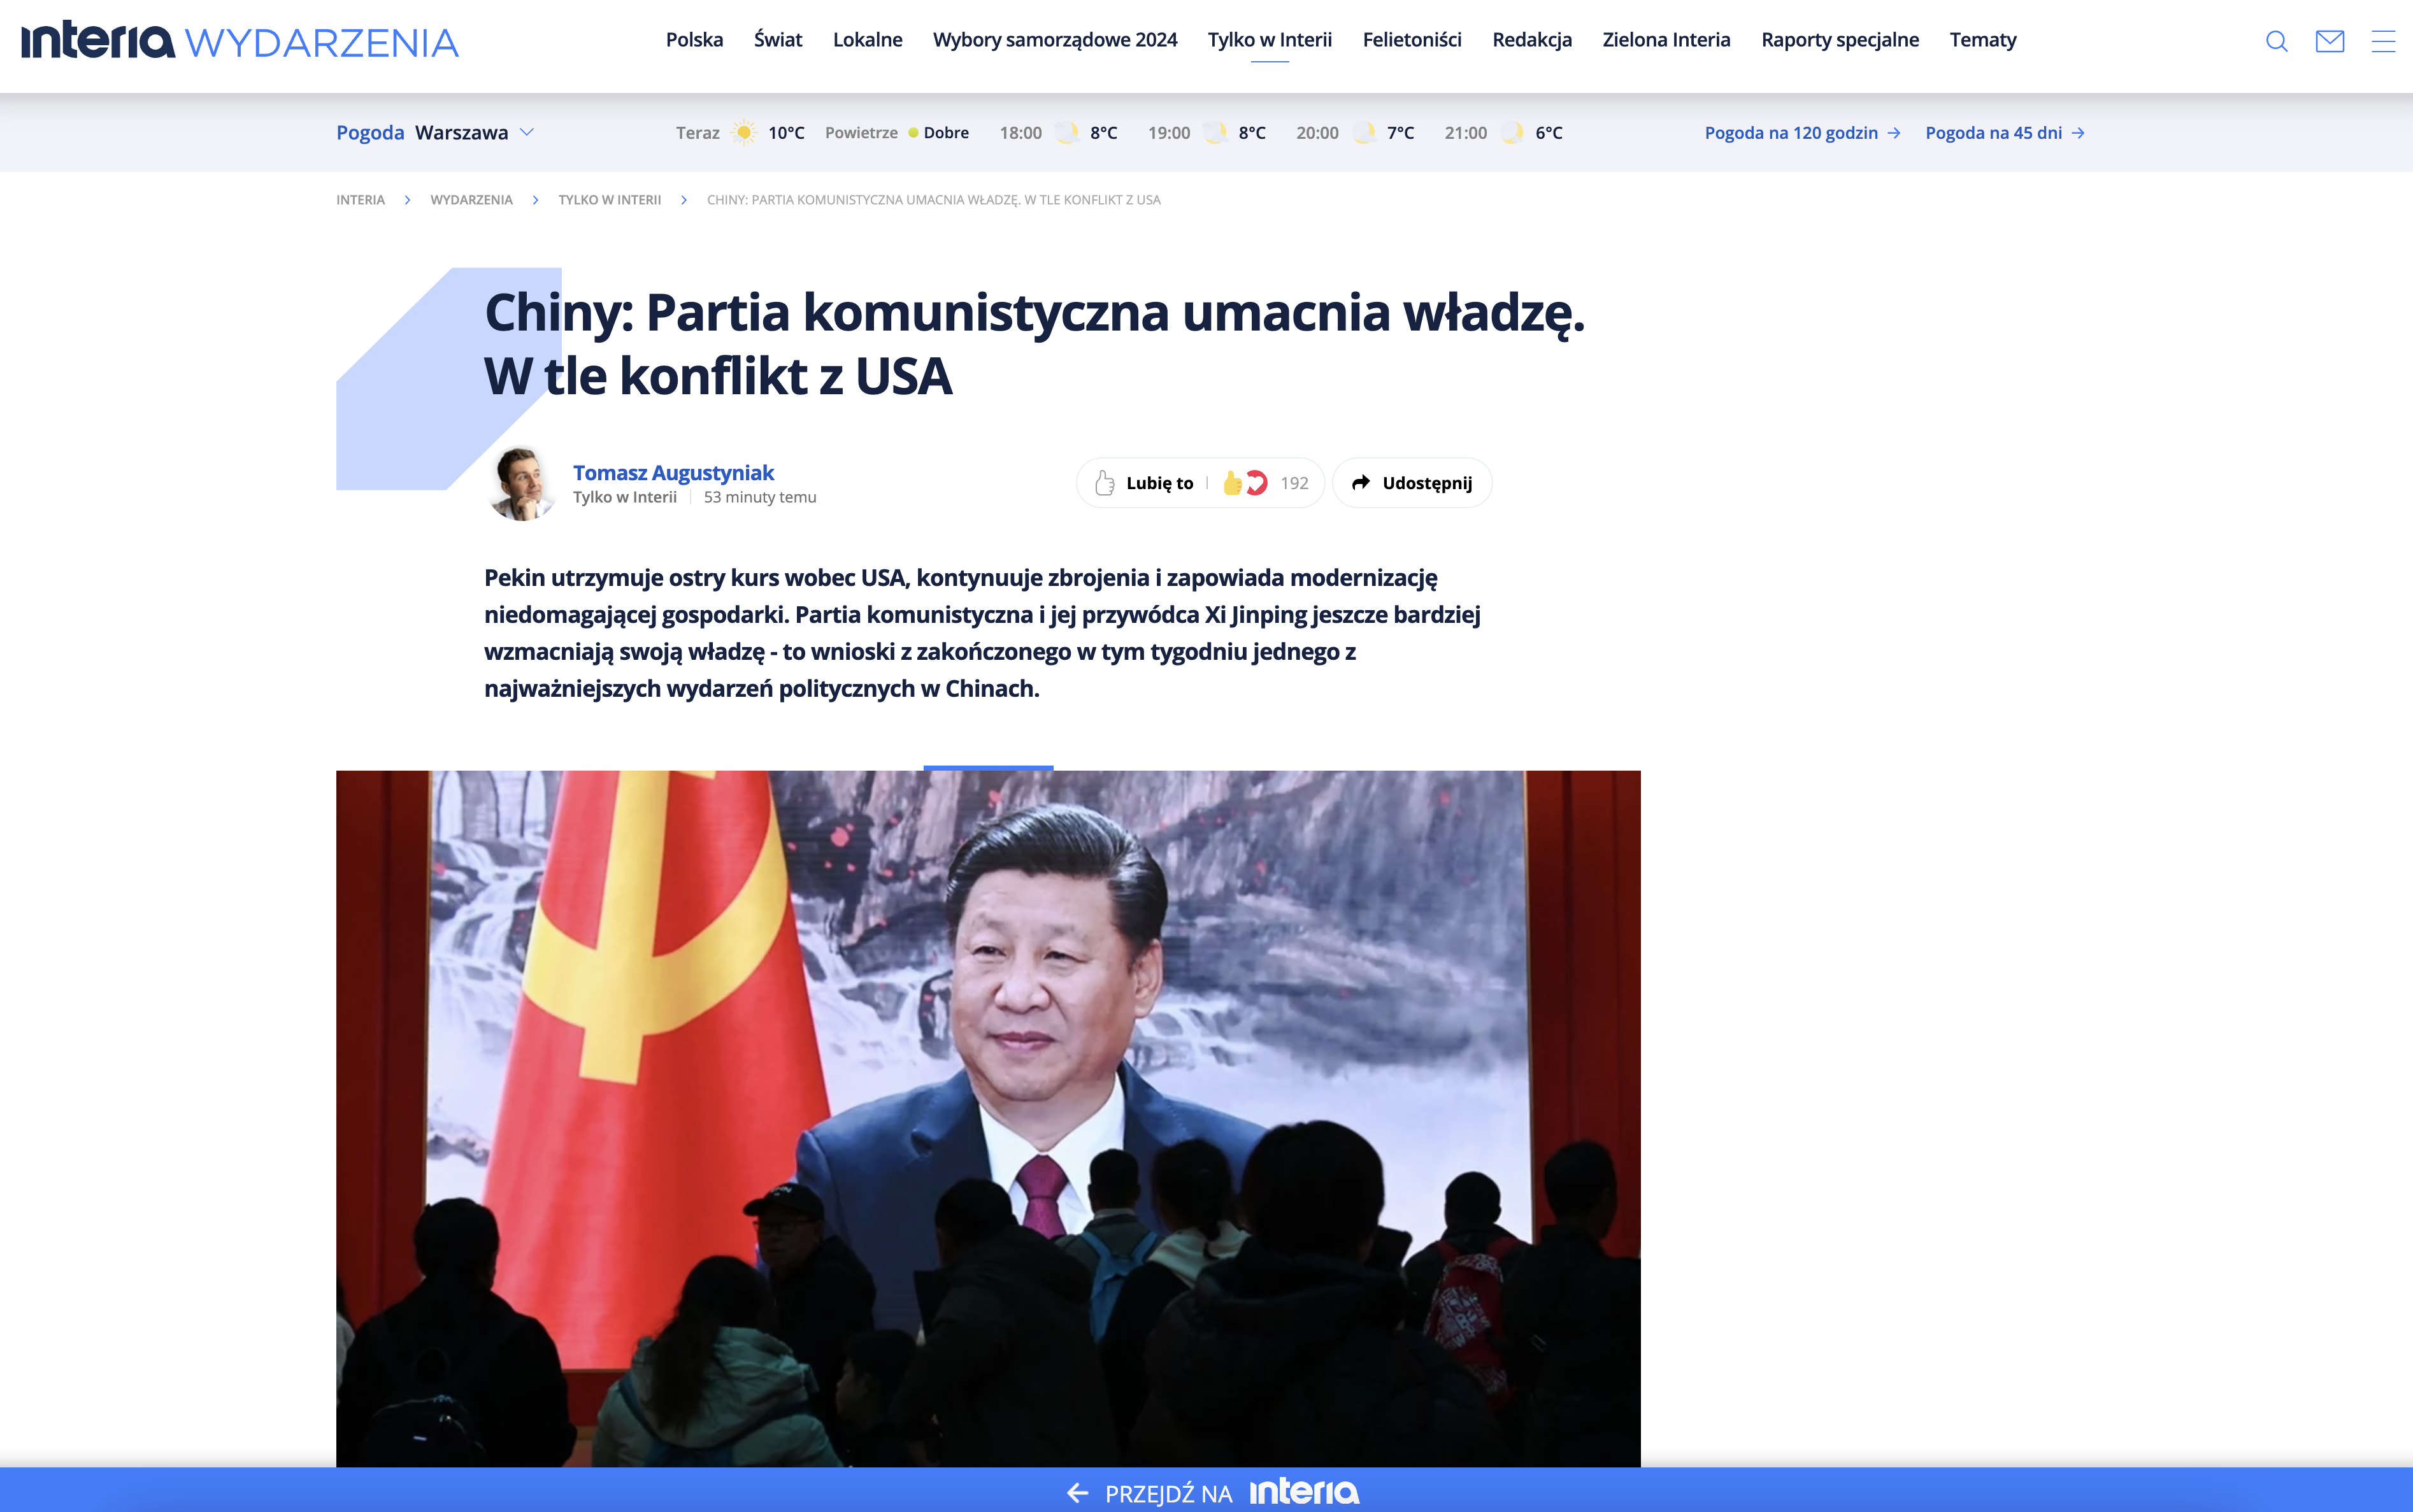The width and height of the screenshot is (2413, 1512).
Task: Click the 10°C current temperature
Action: [786, 133]
